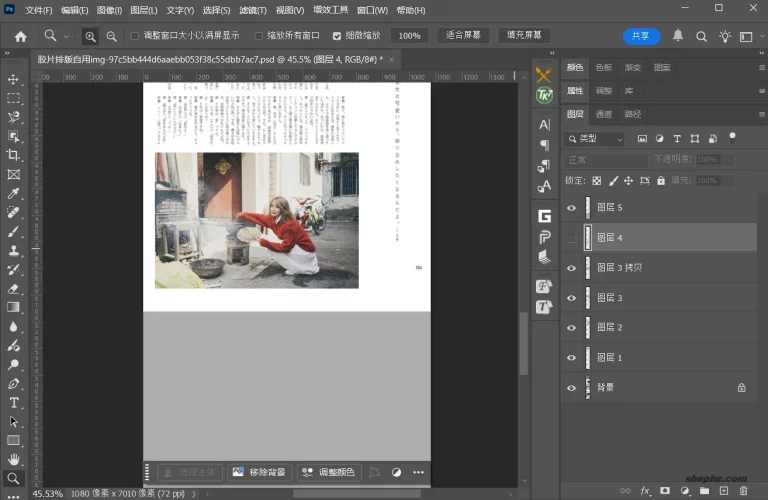
Task: Select the Horizontal Type tool
Action: (x=14, y=402)
